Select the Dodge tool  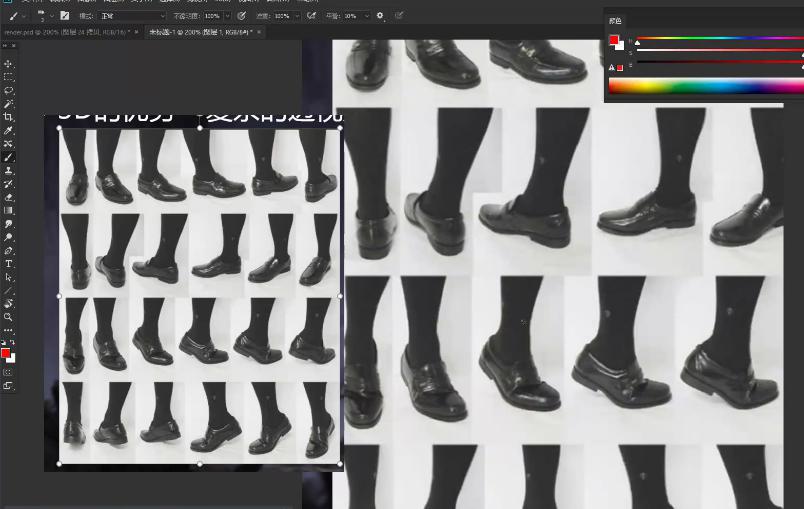pyautogui.click(x=8, y=237)
